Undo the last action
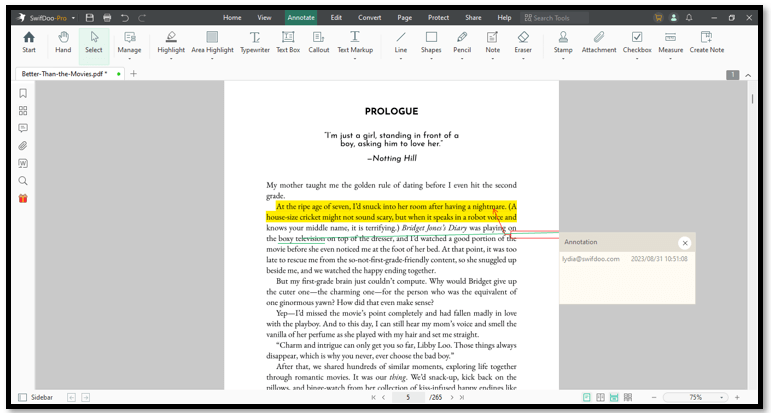771x413 pixels. (x=125, y=18)
